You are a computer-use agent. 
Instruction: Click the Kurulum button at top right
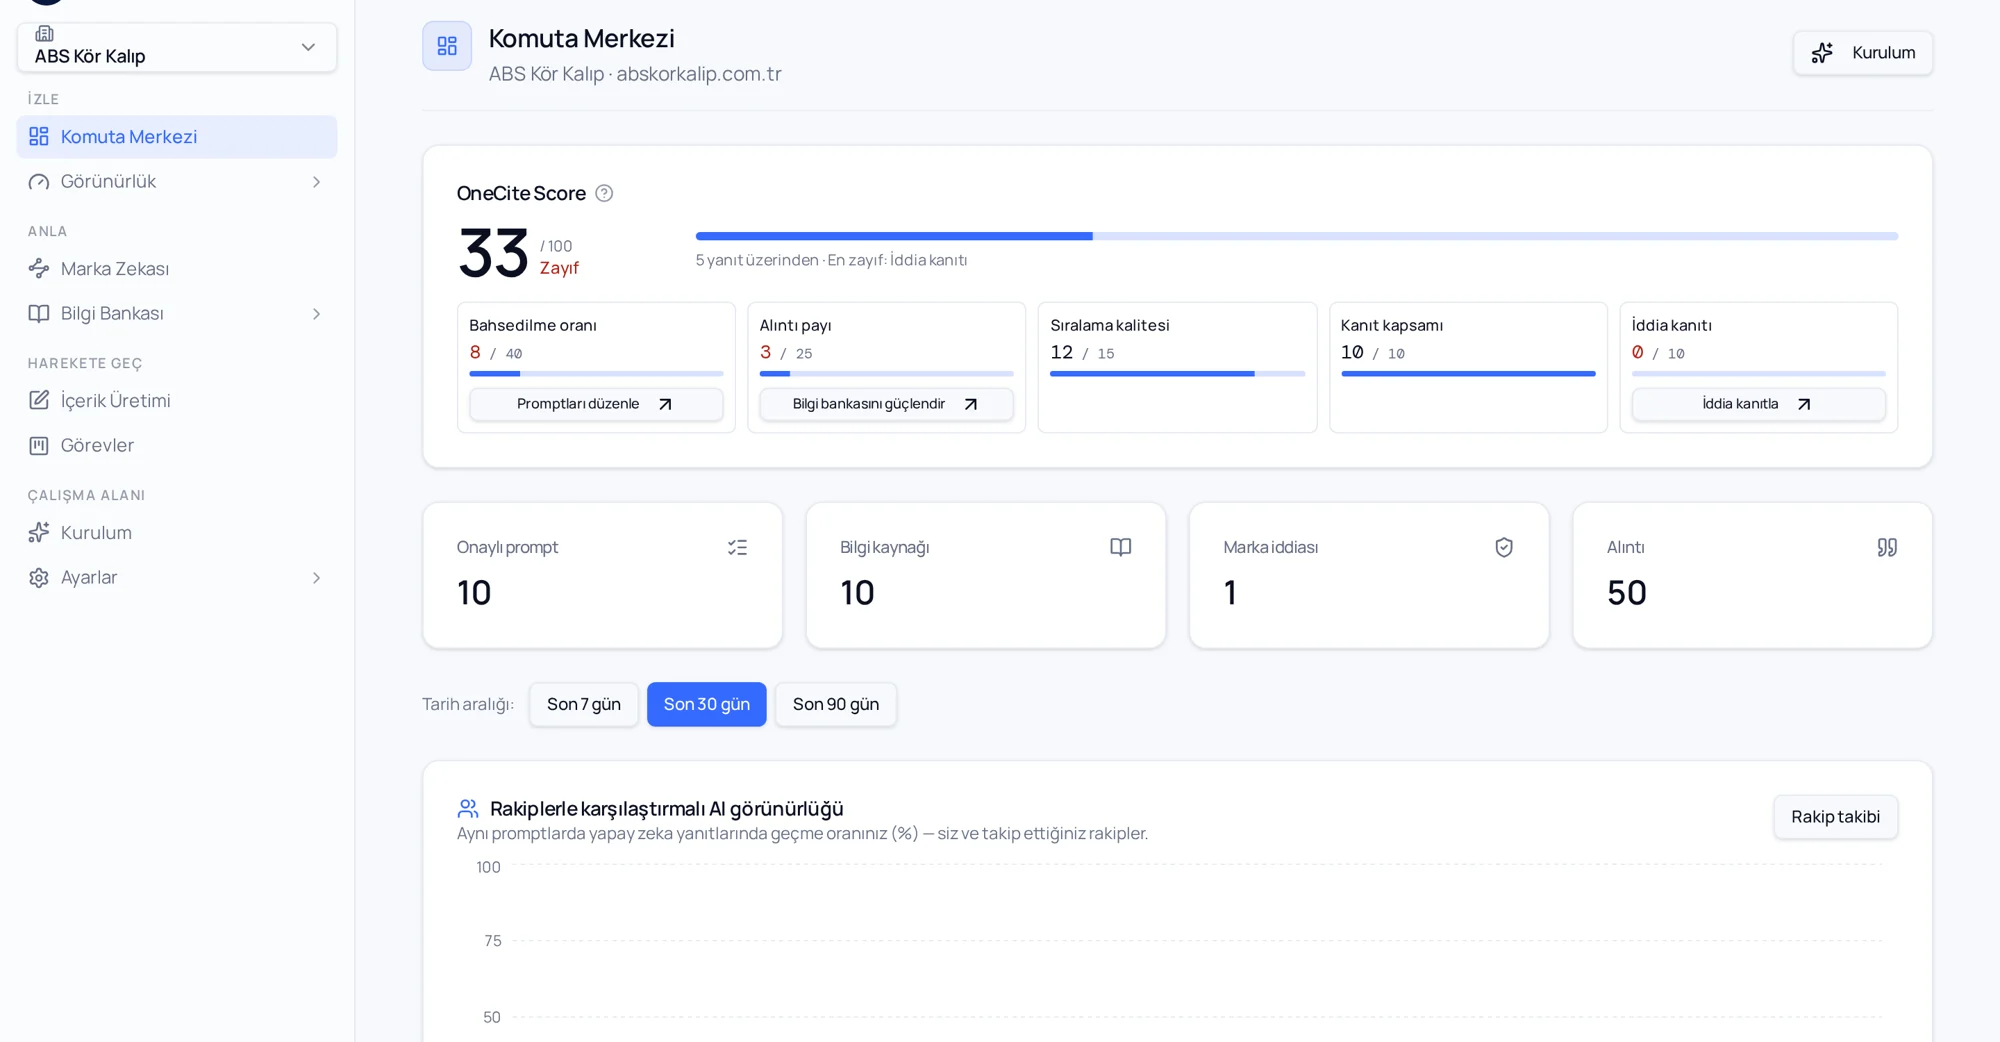point(1862,53)
